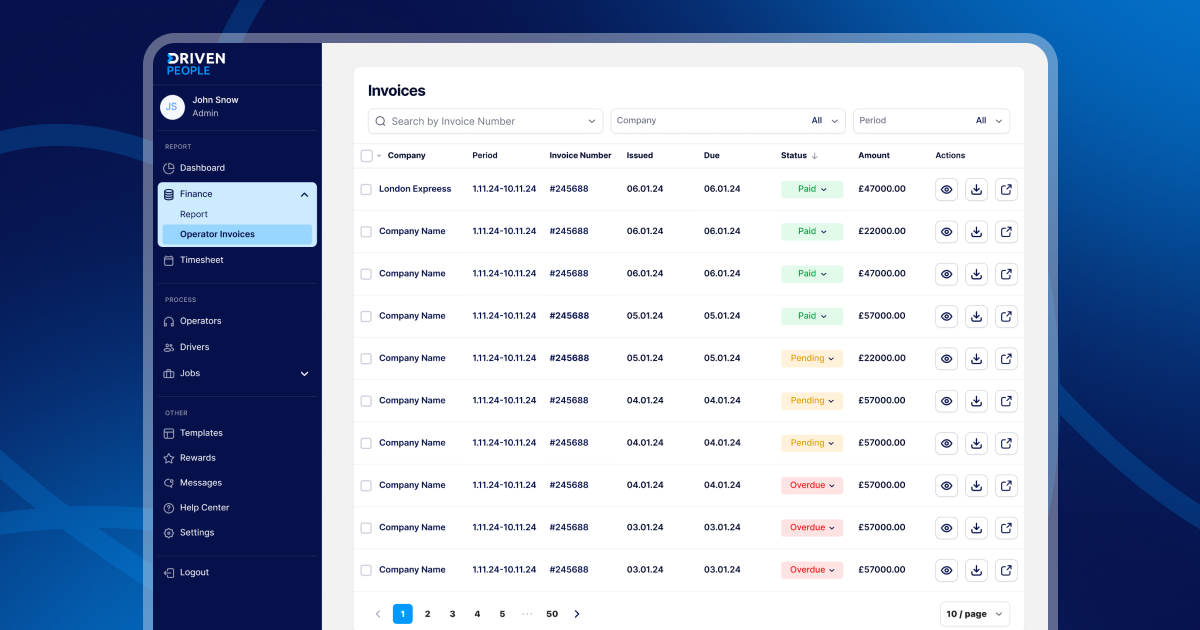The image size is (1200, 630).
Task: Download the pending £22000.00 invoice
Action: coord(976,358)
